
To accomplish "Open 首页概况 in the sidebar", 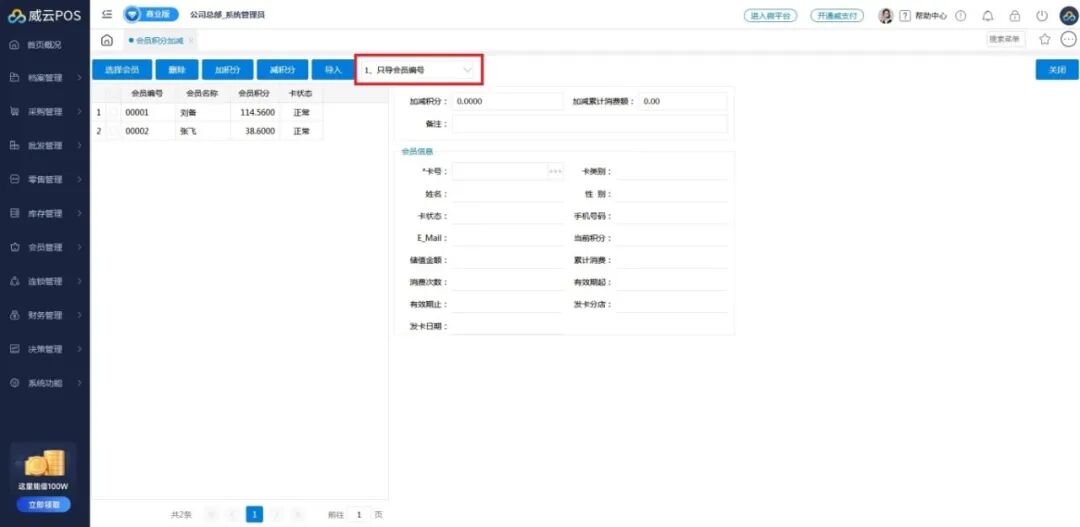I will (44, 45).
